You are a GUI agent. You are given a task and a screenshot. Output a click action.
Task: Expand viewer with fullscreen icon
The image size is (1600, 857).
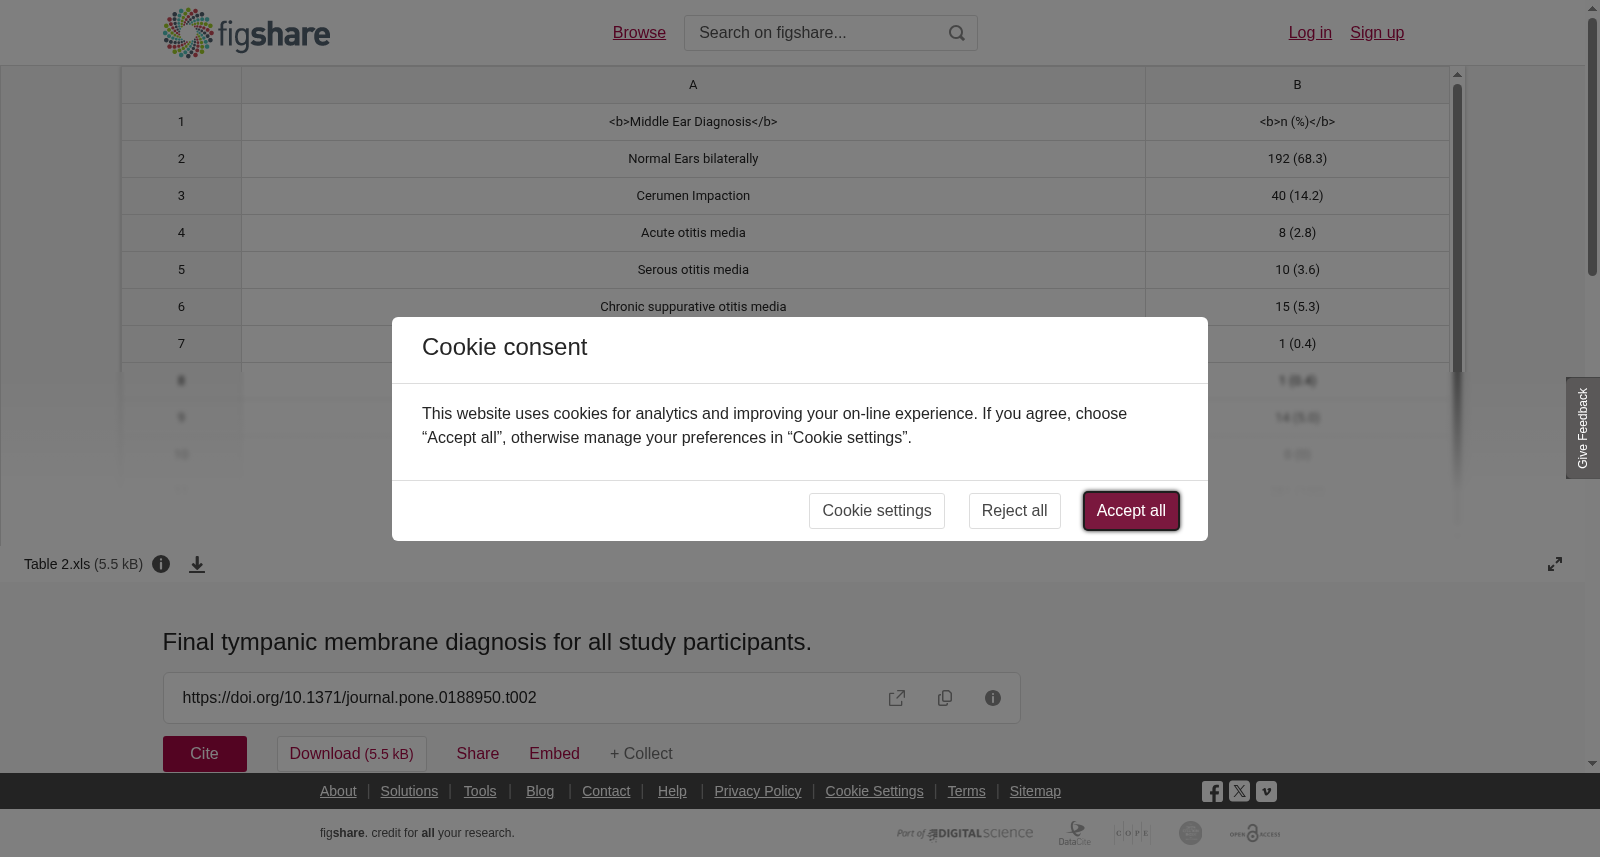click(1555, 564)
